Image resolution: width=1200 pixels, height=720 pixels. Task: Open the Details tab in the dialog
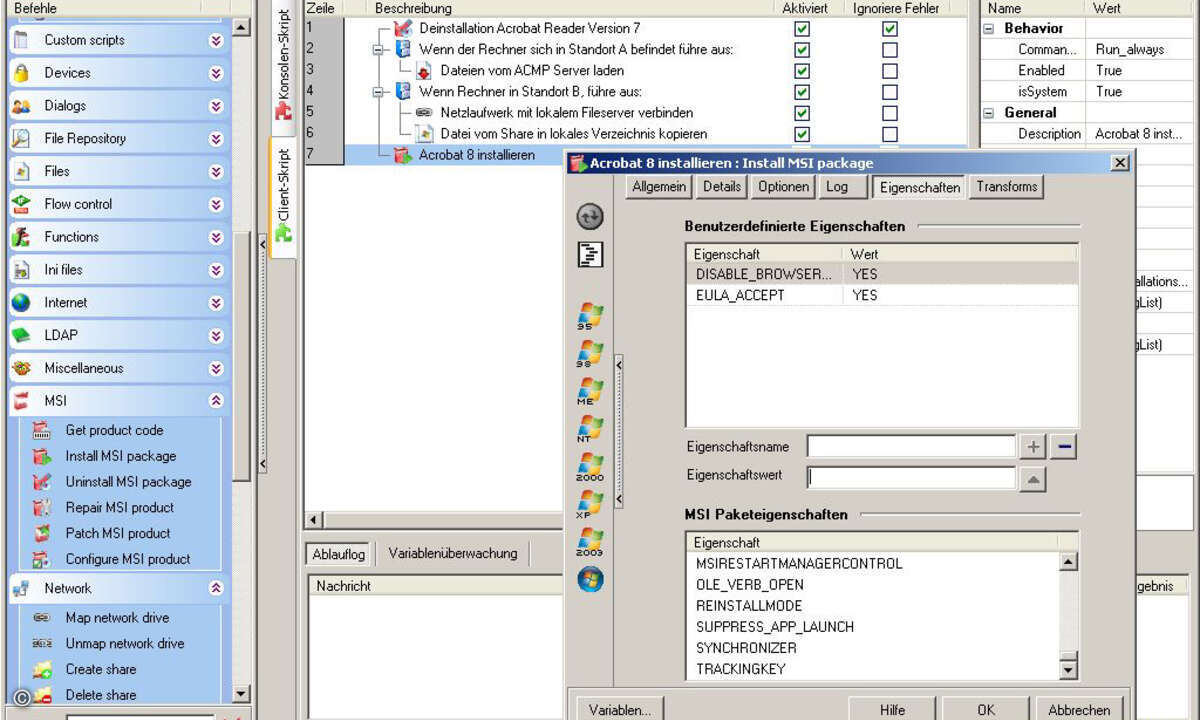[722, 186]
